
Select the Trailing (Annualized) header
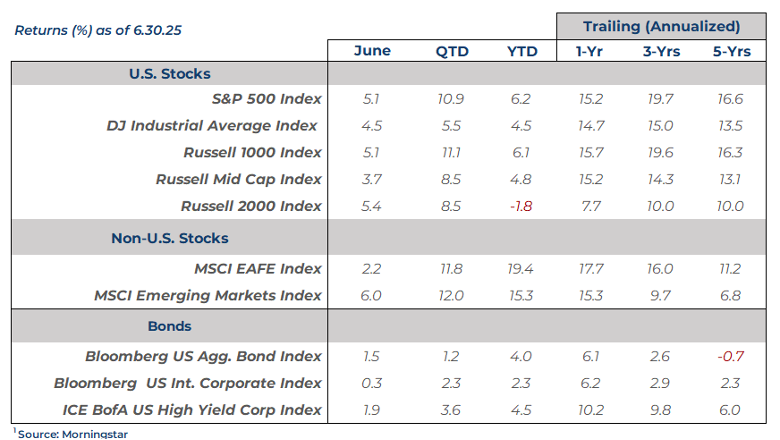(661, 26)
